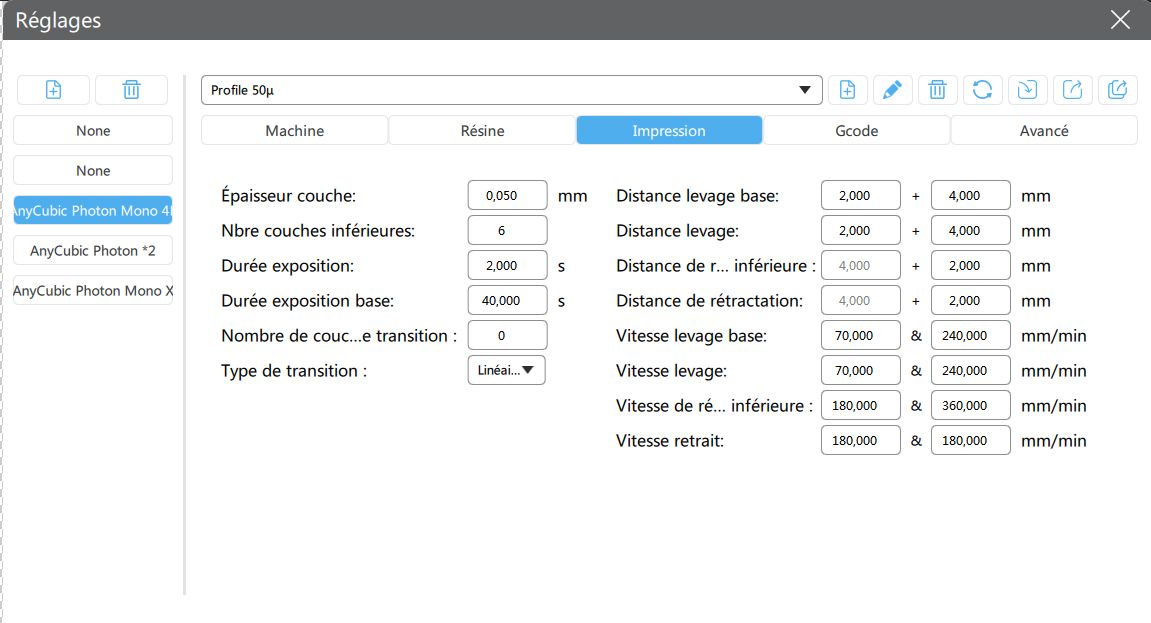
Task: Import a profile using the import icon
Action: [x=1028, y=90]
